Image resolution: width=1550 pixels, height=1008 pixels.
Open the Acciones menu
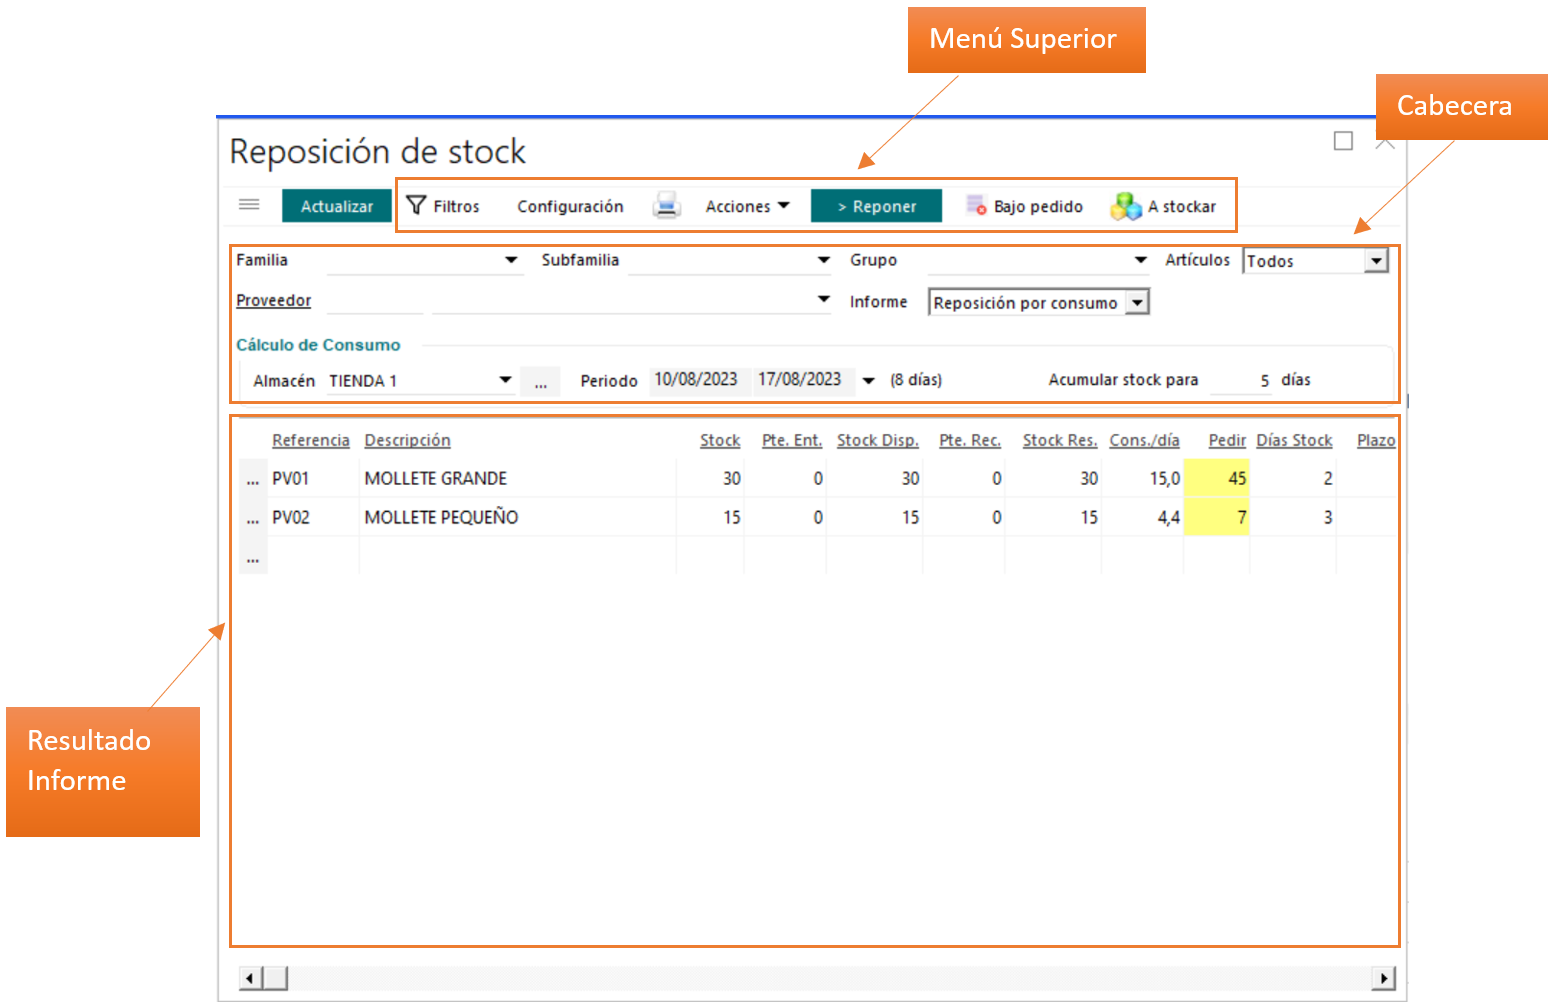747,206
